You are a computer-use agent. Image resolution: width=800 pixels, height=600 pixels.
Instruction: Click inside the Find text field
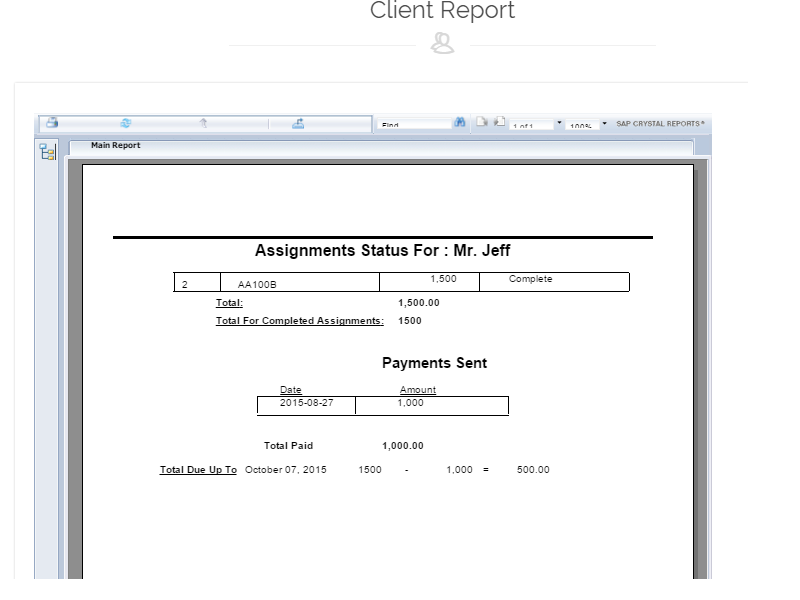(x=414, y=125)
